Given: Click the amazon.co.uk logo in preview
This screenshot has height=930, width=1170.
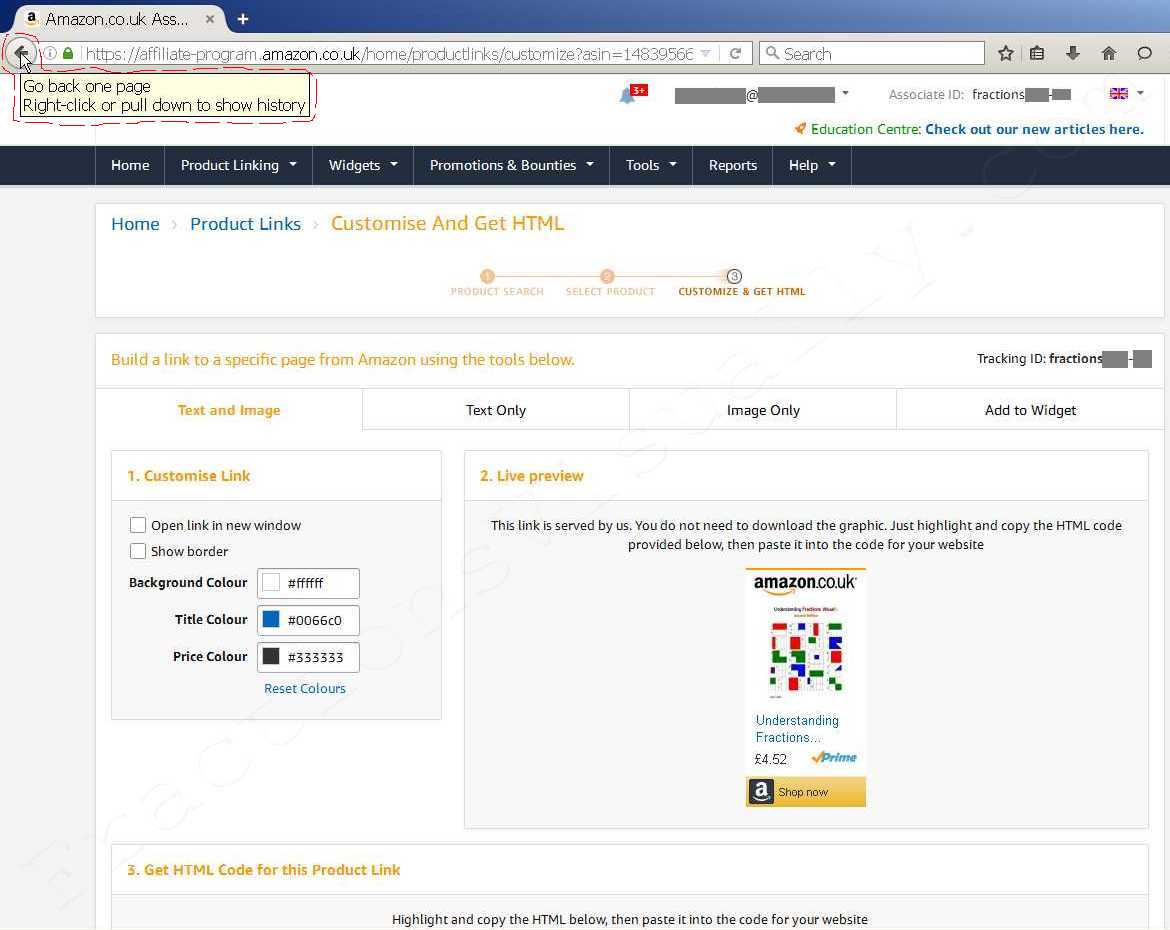Looking at the screenshot, I should click(x=805, y=584).
